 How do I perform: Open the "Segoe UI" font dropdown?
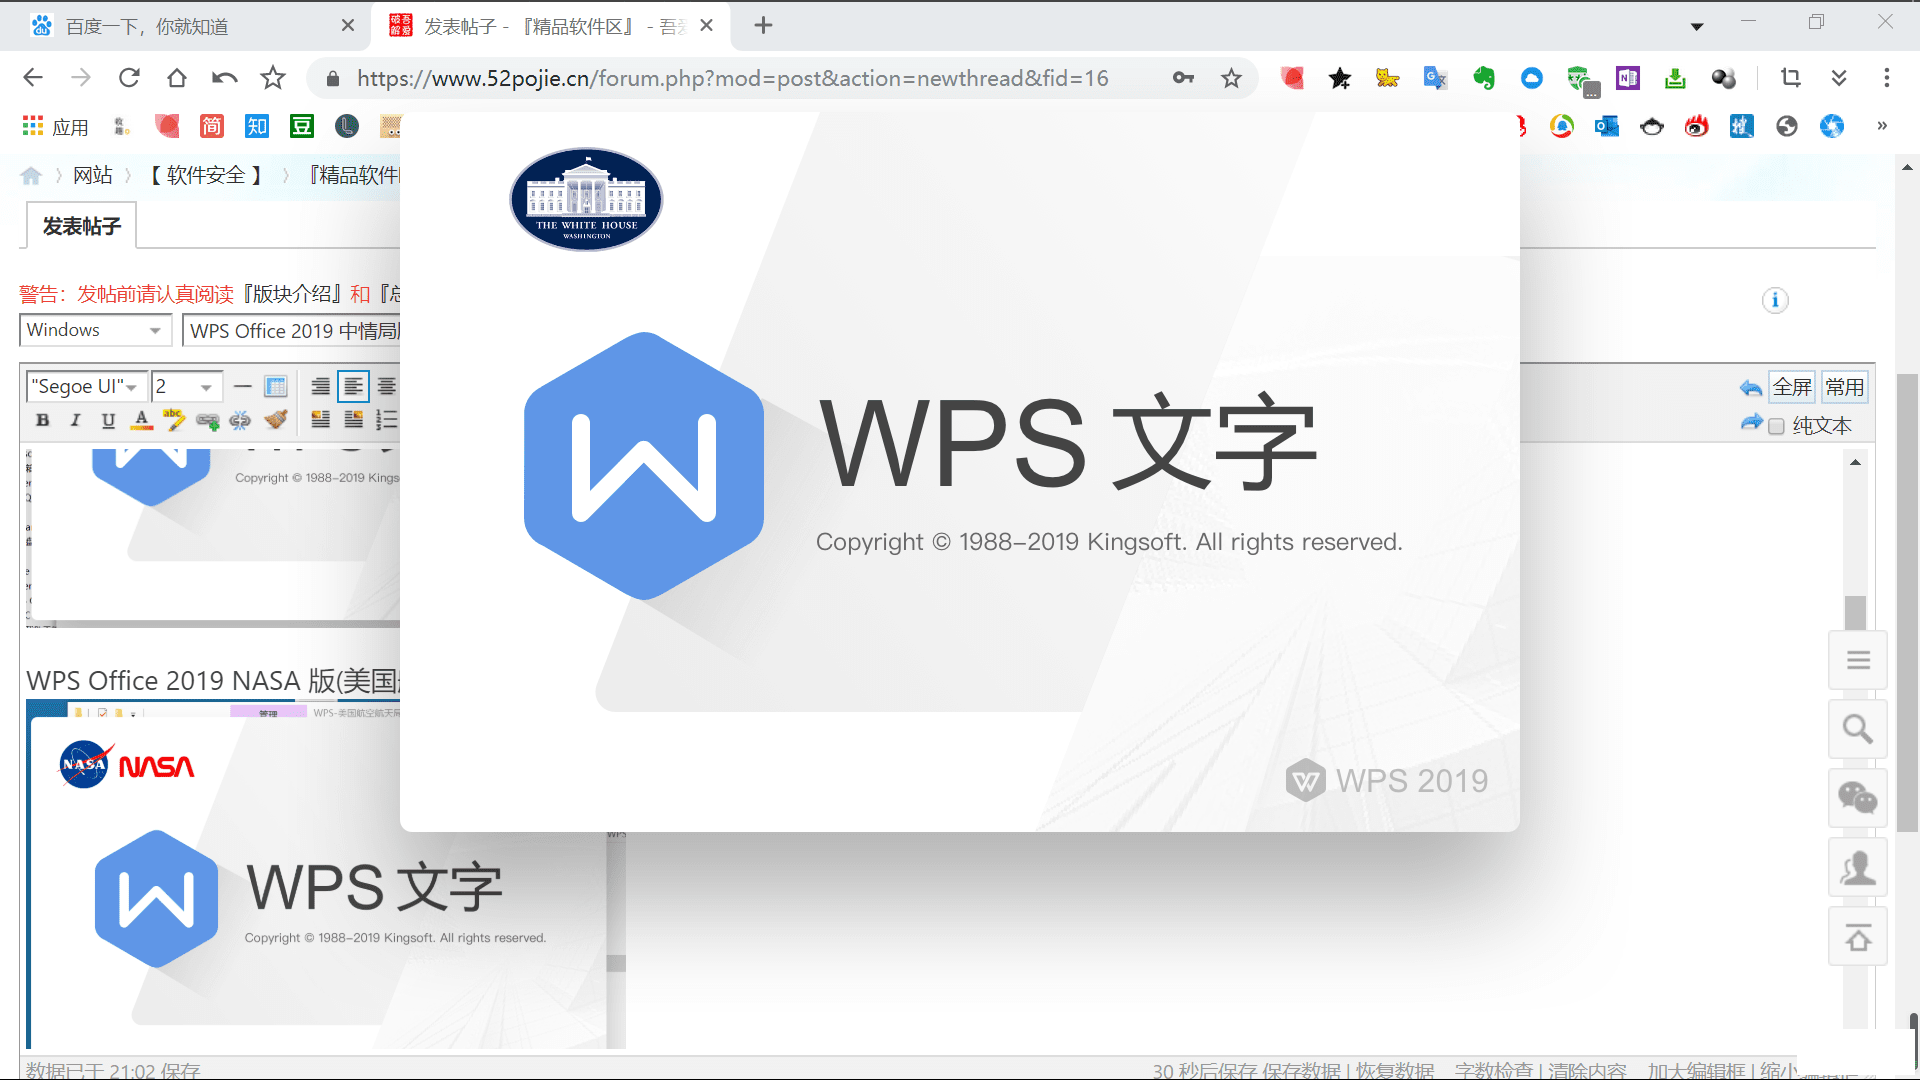[85, 386]
